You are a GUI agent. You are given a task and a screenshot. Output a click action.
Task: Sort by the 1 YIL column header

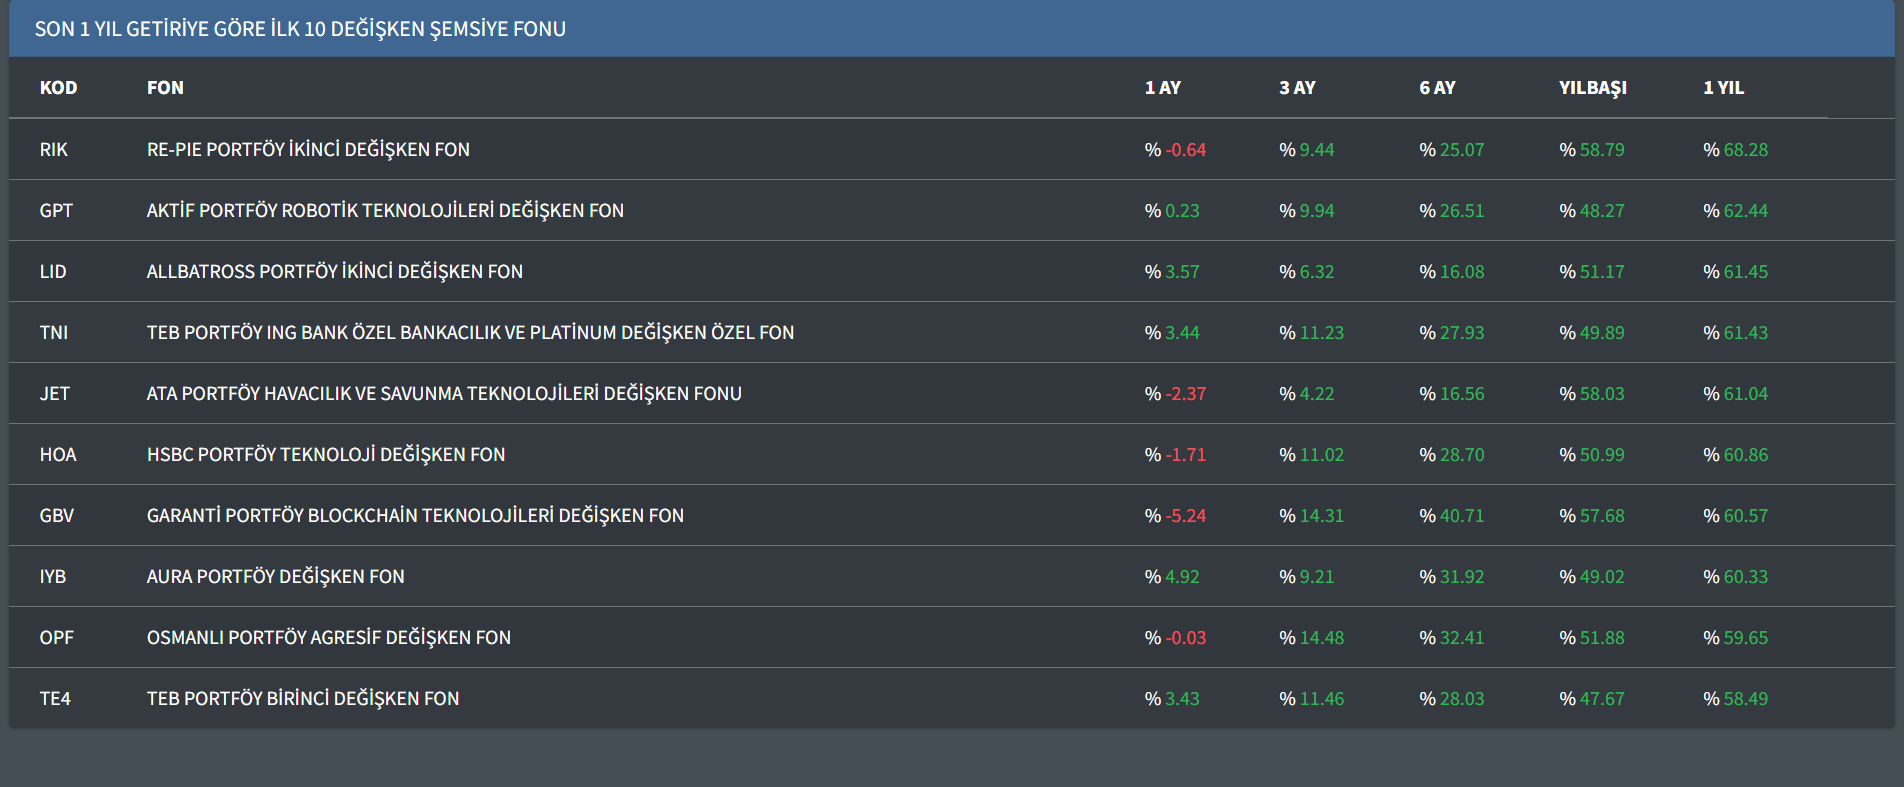pyautogui.click(x=1723, y=88)
